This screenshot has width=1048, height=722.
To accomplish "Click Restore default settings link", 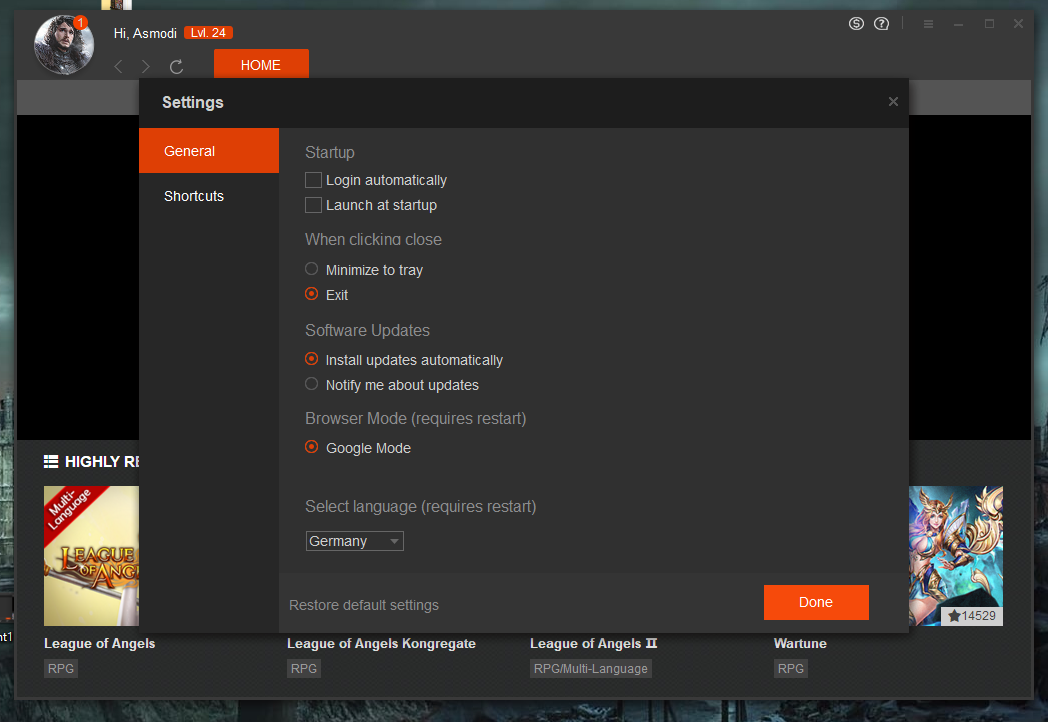I will pyautogui.click(x=364, y=605).
